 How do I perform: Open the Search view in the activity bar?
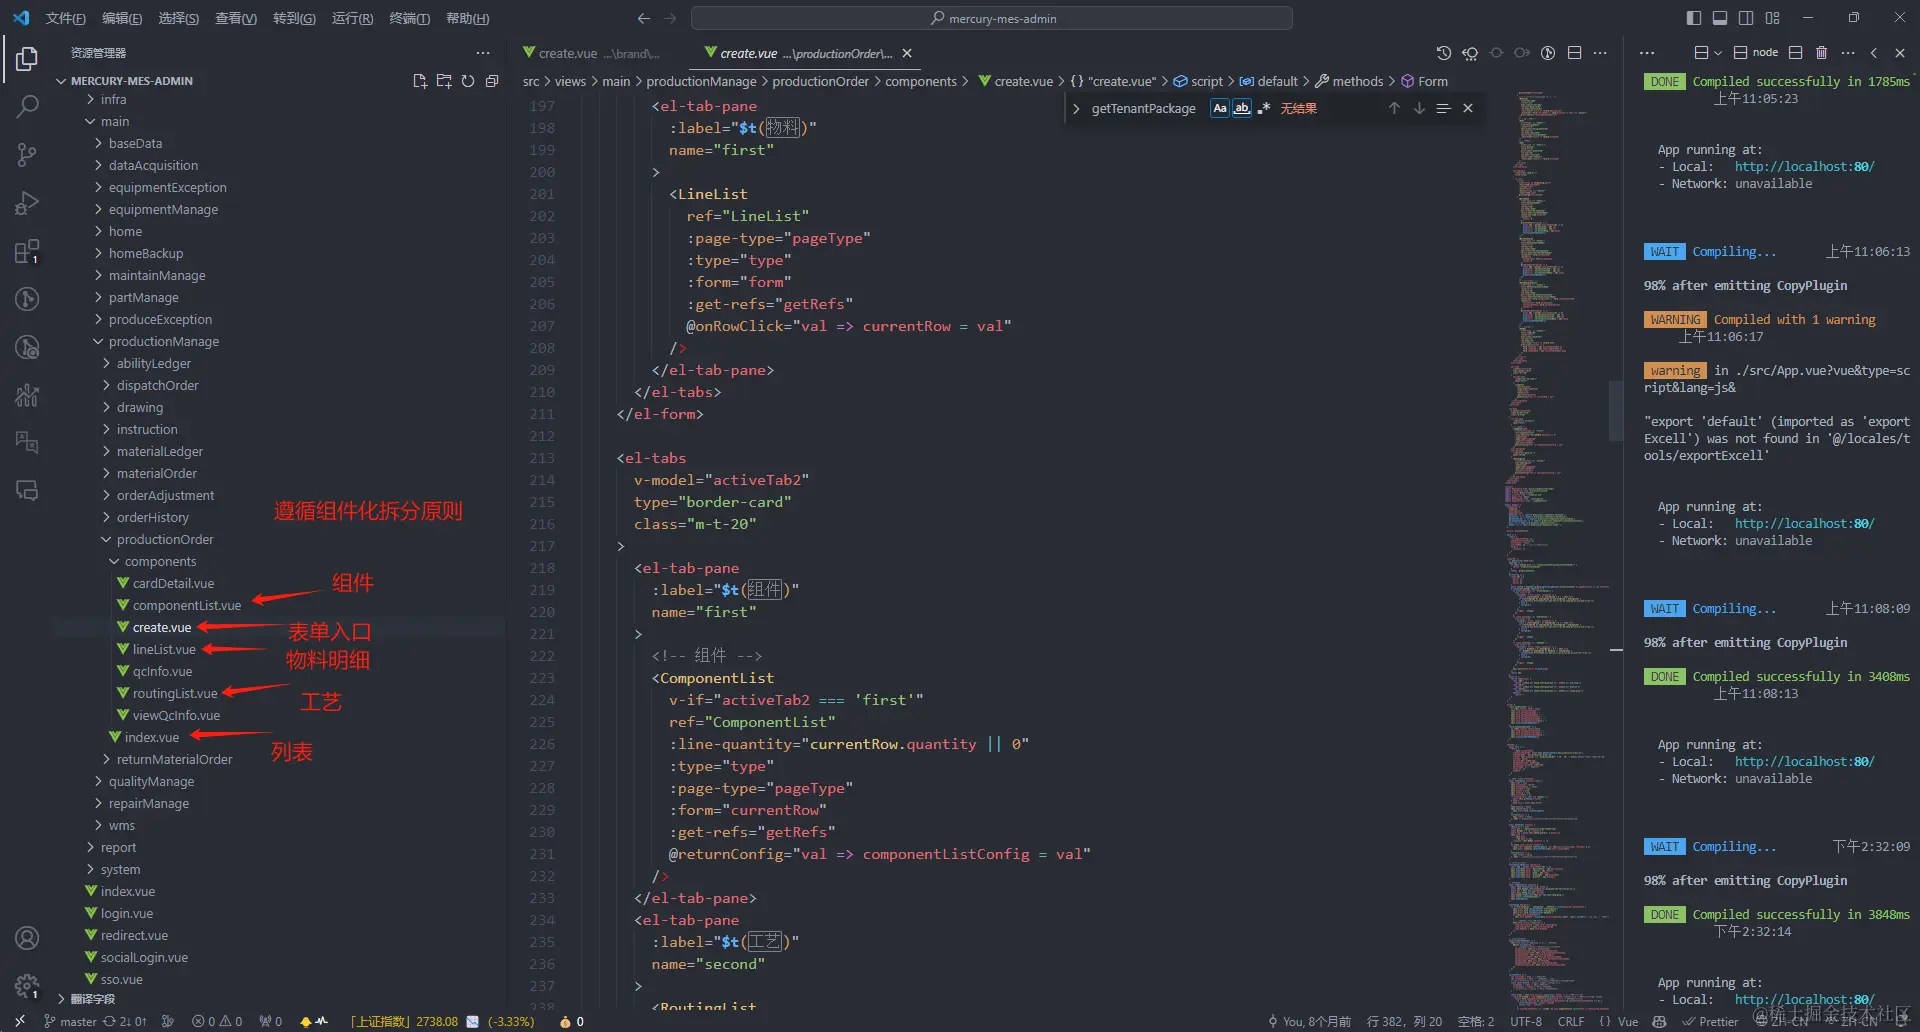point(27,106)
